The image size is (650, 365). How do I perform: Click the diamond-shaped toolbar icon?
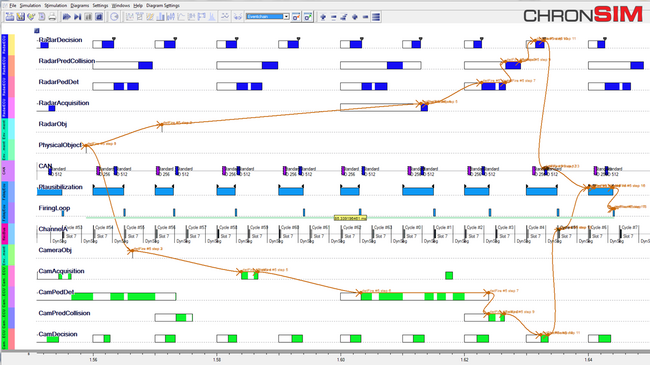click(355, 17)
